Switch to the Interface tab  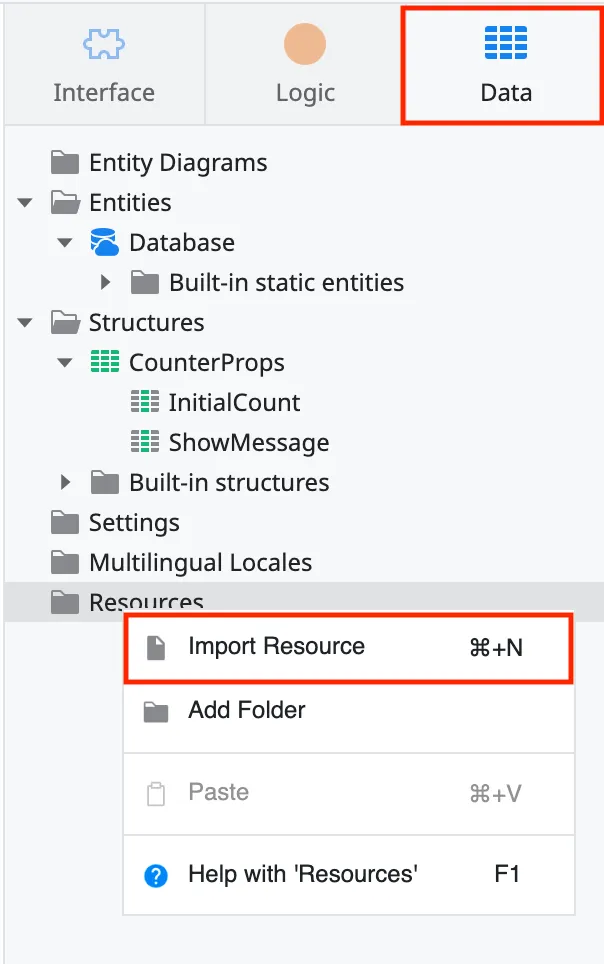point(104,92)
